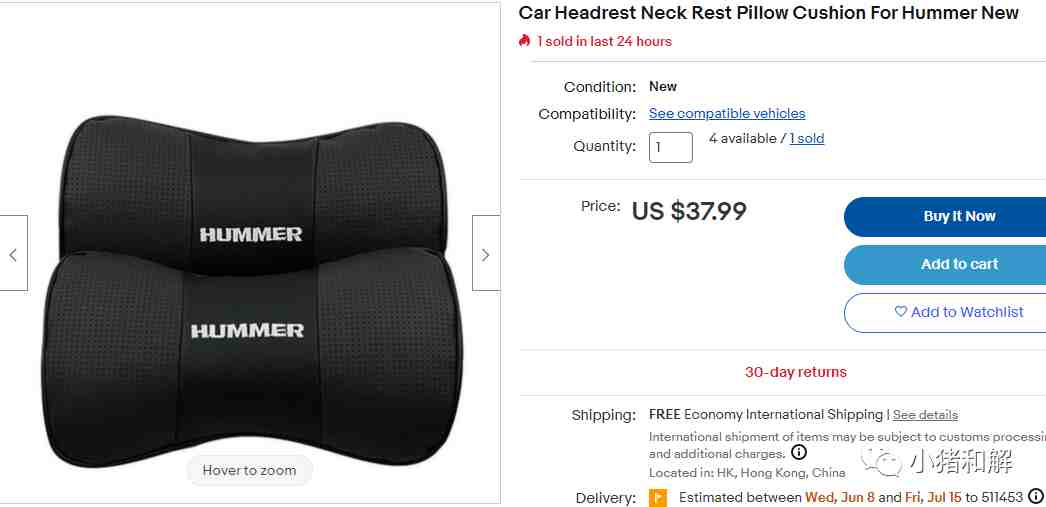Screen dimensions: 1046x507
Task: Click the upper Hummer pillow in the image
Action: pyautogui.click(x=253, y=190)
